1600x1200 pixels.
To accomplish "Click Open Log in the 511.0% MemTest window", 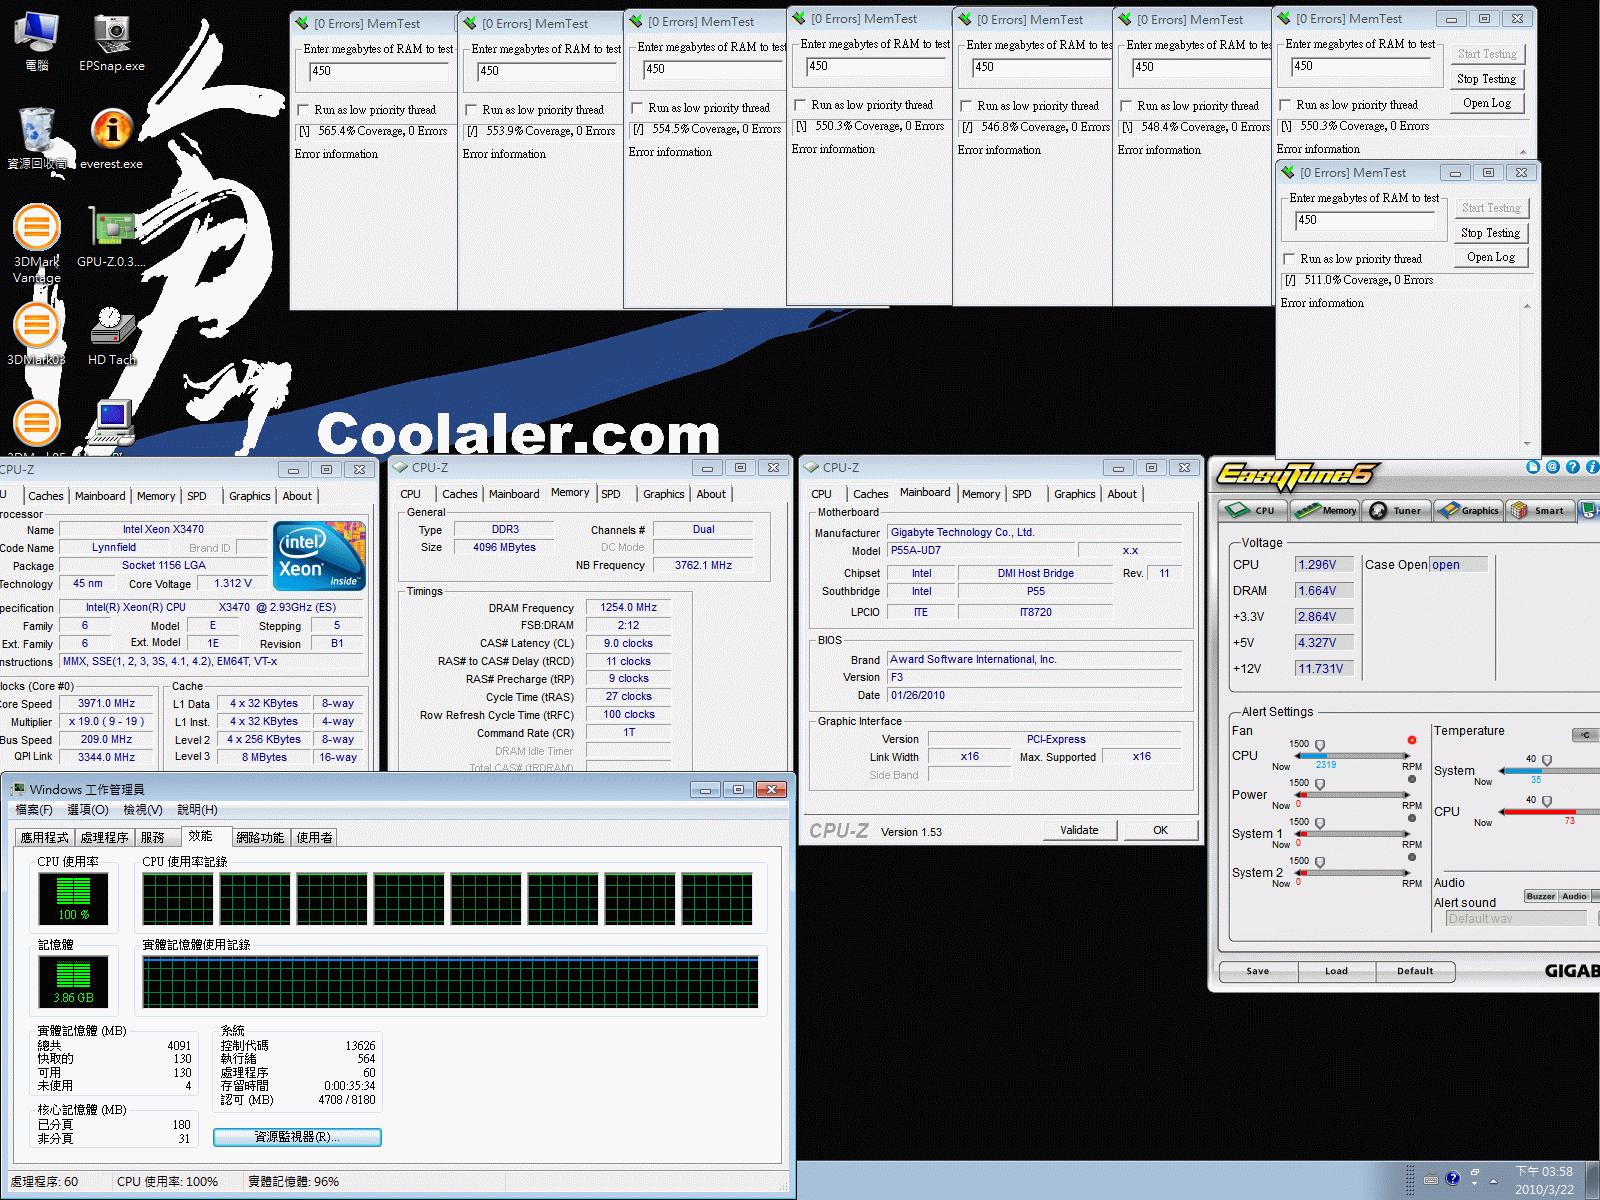I will tap(1490, 257).
